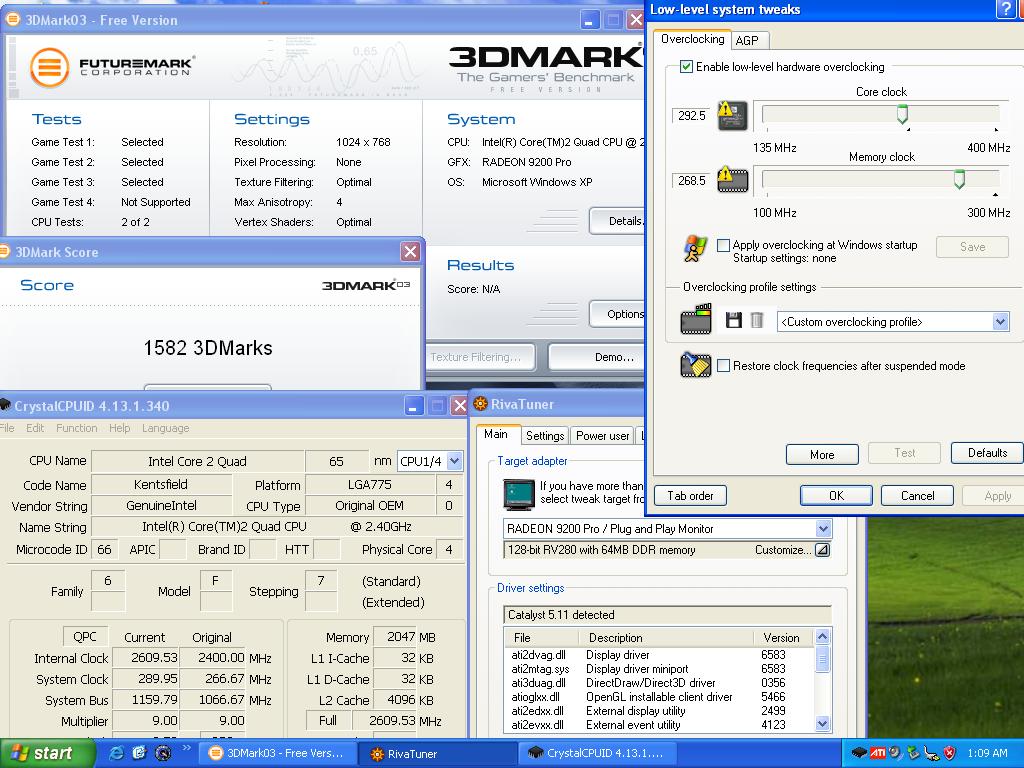Select RivaTuner Main tab
This screenshot has width=1024, height=768.
point(496,434)
